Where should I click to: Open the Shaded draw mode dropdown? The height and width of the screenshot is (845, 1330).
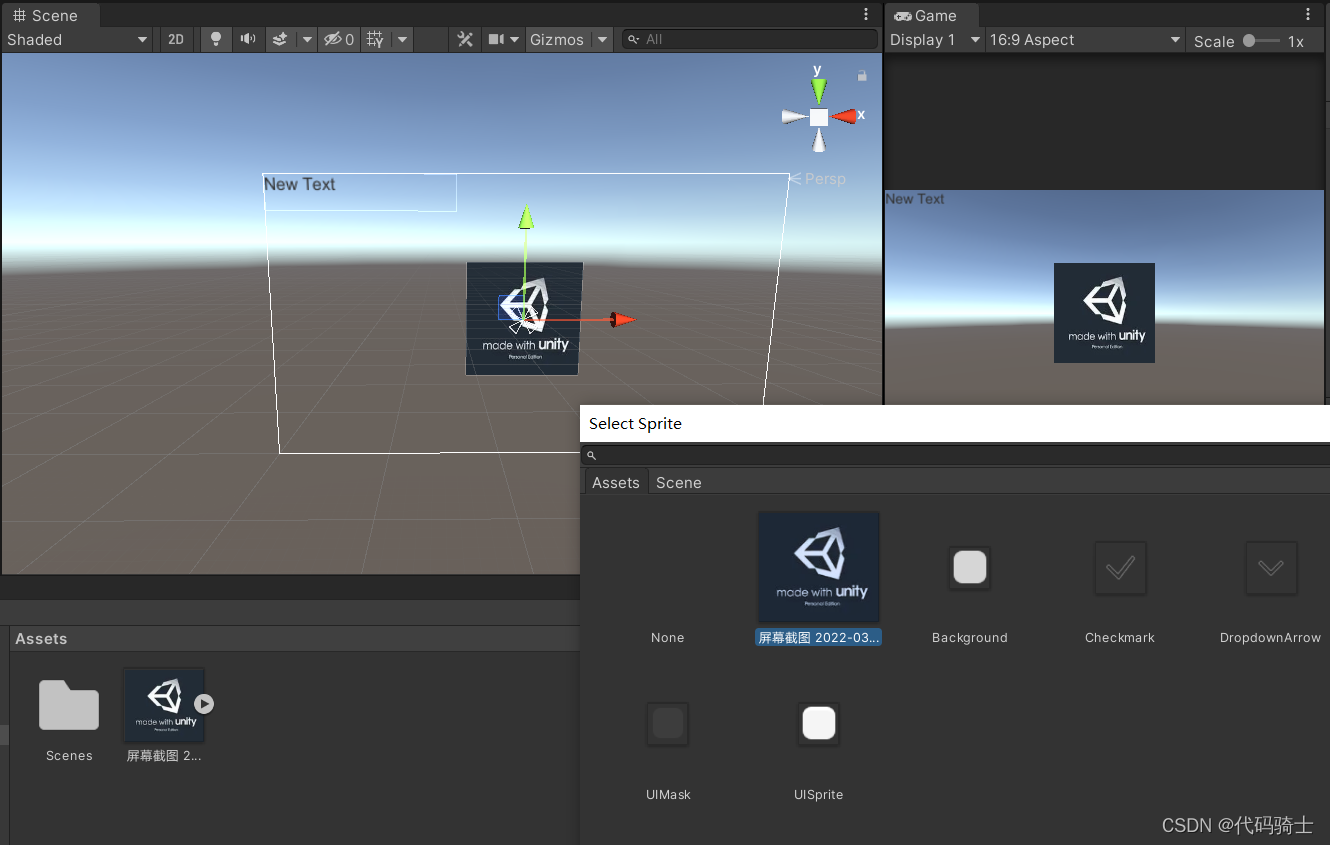(x=78, y=39)
